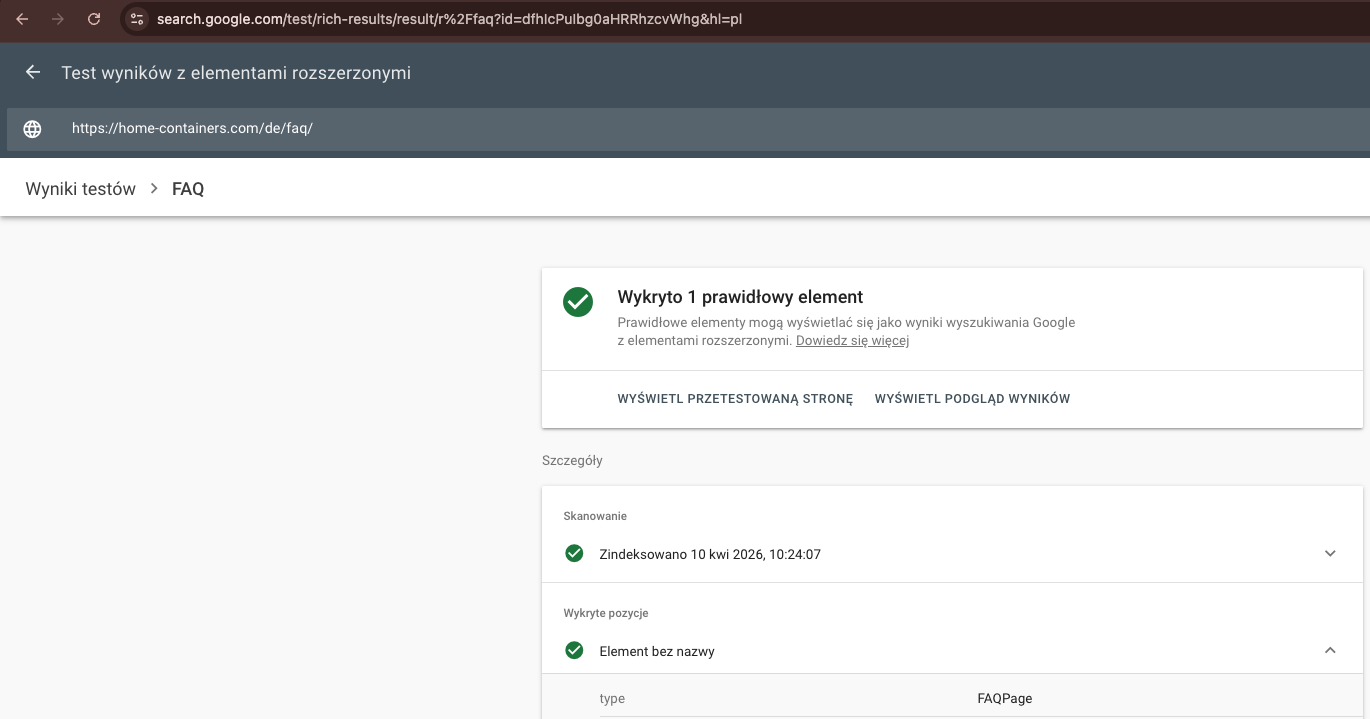Screen dimensions: 1370x719
Task: Click the Wykryte pozycje label
Action: tap(606, 613)
